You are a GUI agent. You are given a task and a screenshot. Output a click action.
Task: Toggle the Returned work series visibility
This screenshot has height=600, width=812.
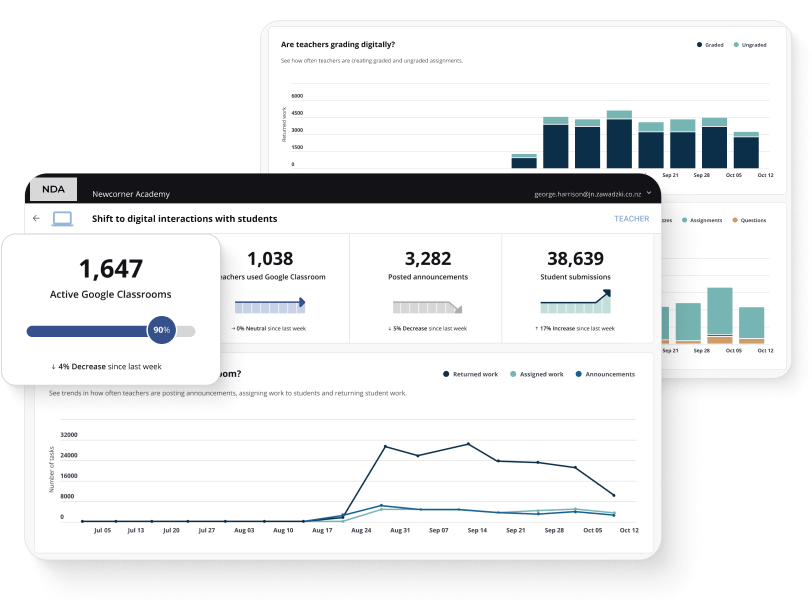446,374
